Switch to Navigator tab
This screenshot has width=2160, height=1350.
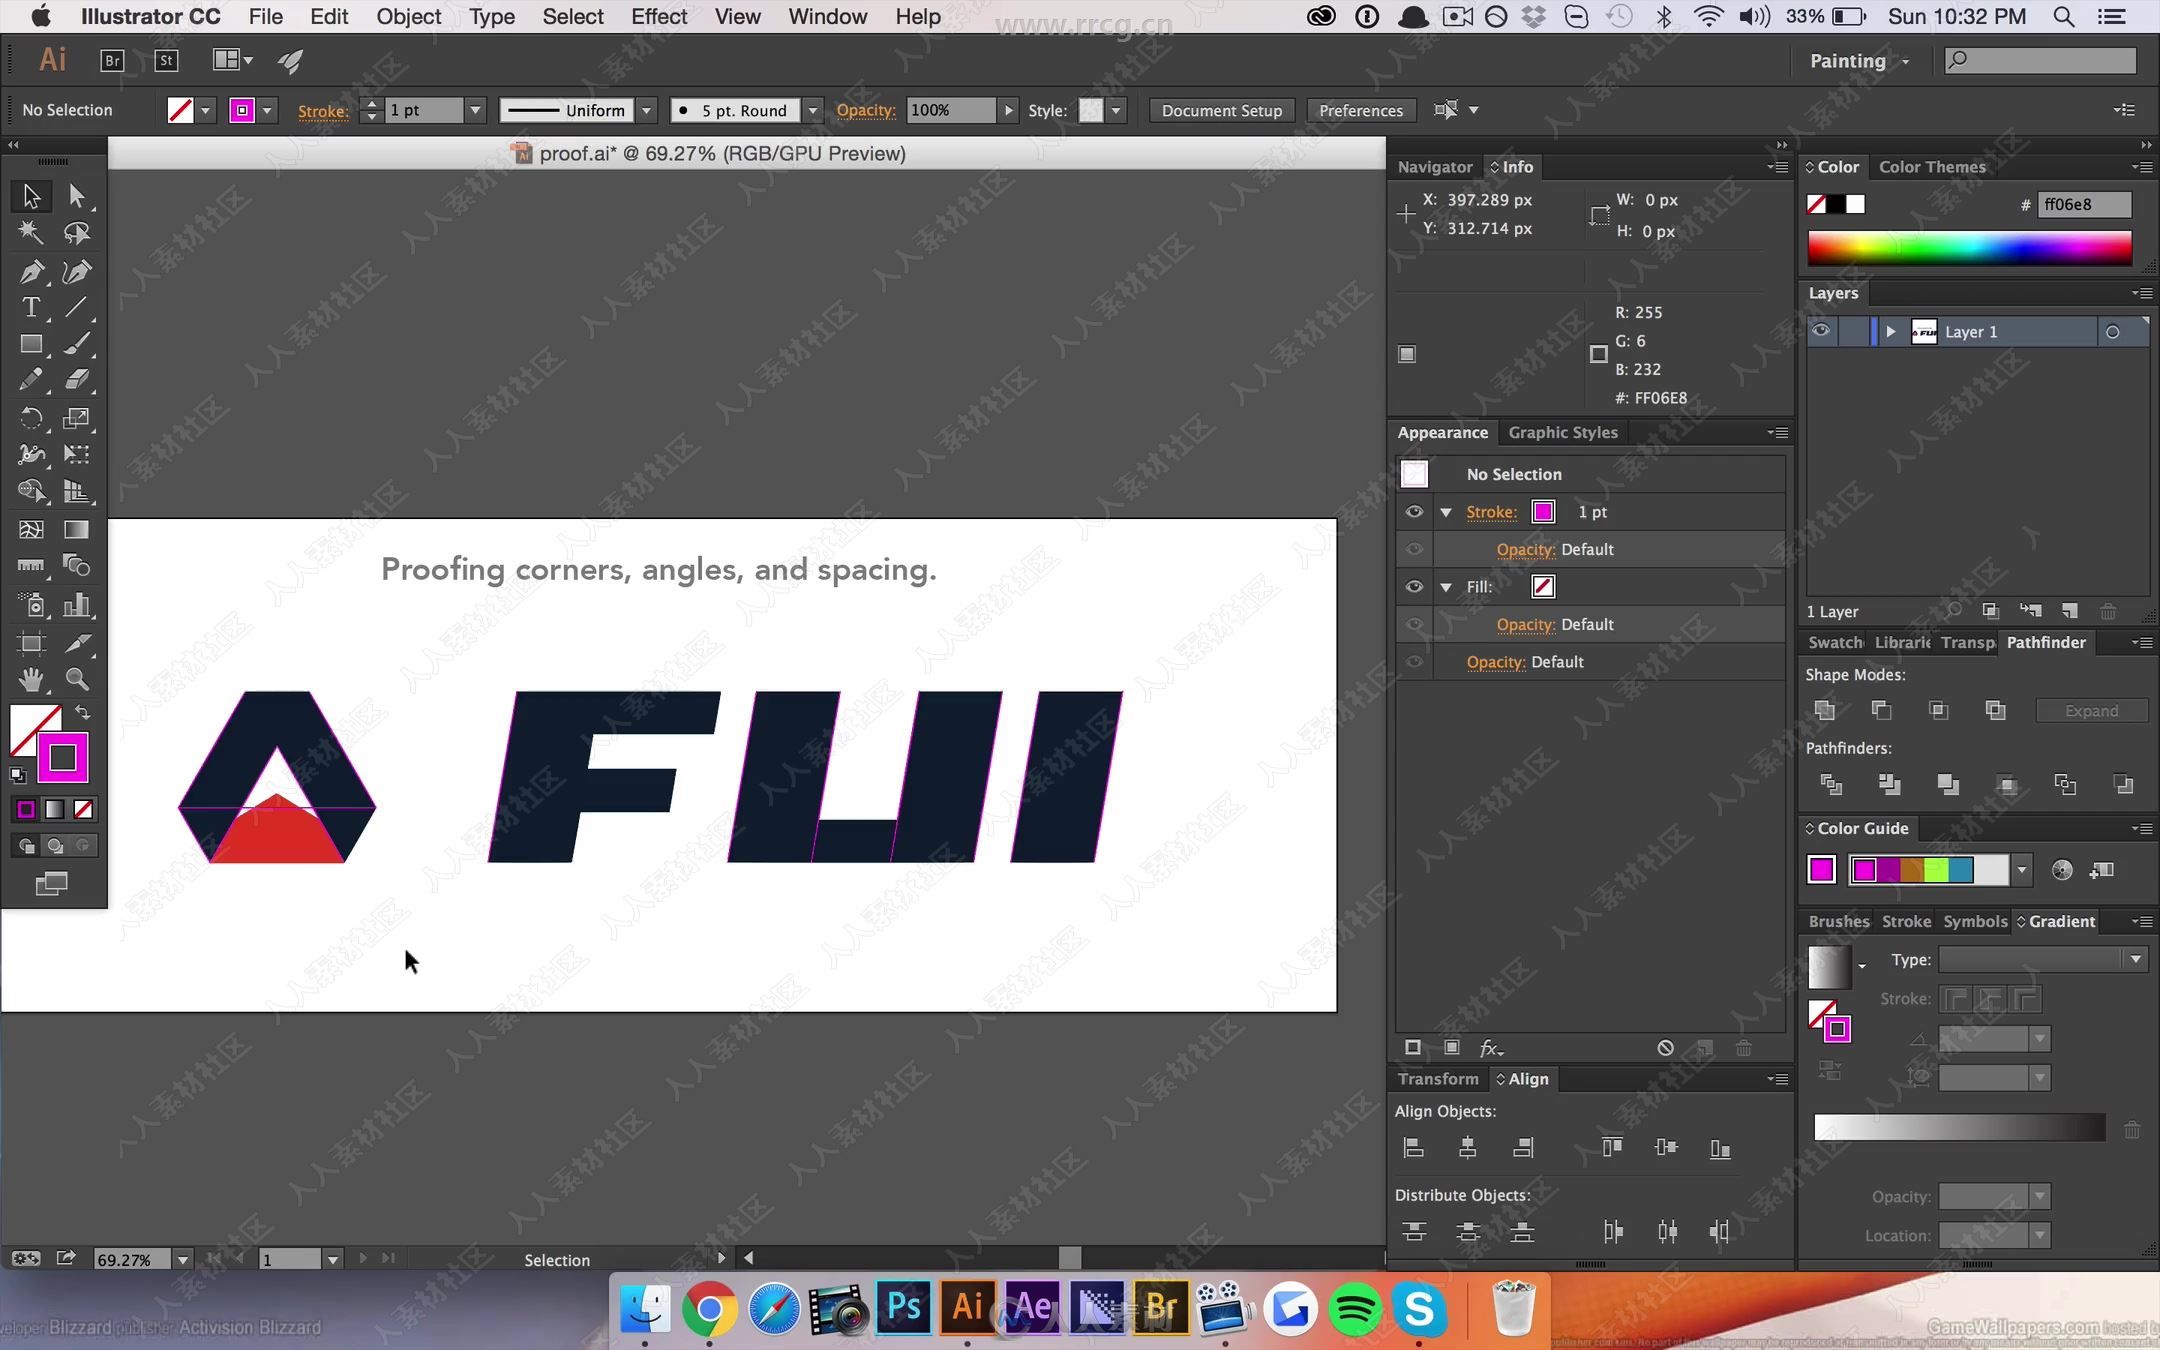1434,167
